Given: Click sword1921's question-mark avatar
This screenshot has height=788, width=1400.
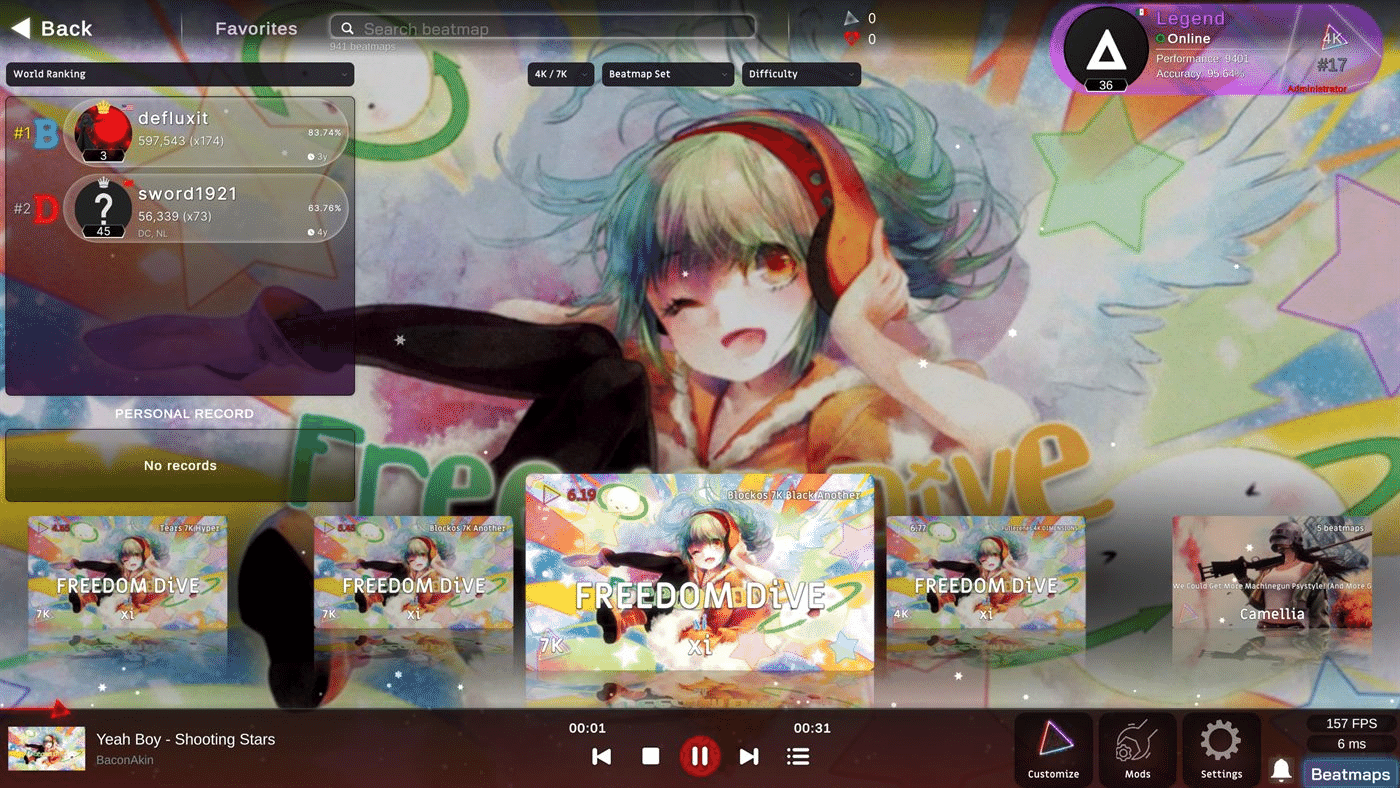Looking at the screenshot, I should (104, 208).
